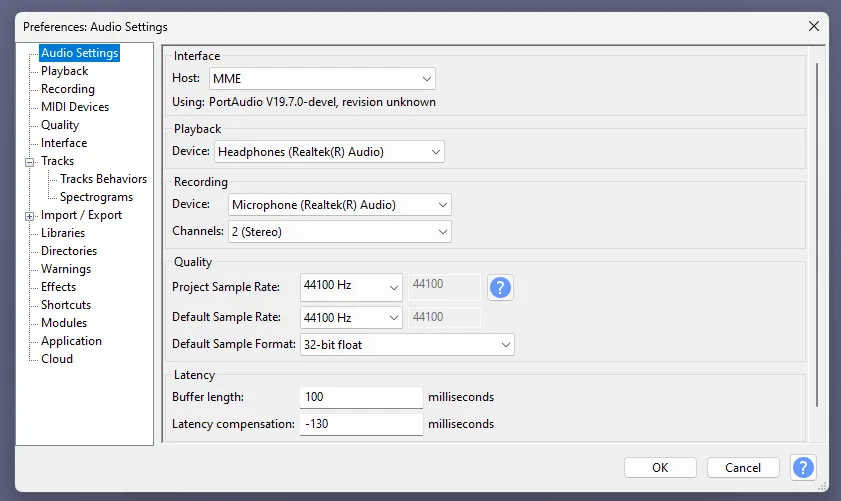Click the Latency compensation input field

click(360, 424)
